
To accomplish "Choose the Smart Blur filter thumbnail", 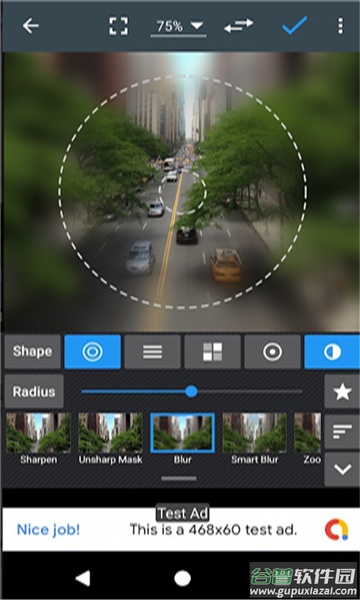I will [x=254, y=439].
